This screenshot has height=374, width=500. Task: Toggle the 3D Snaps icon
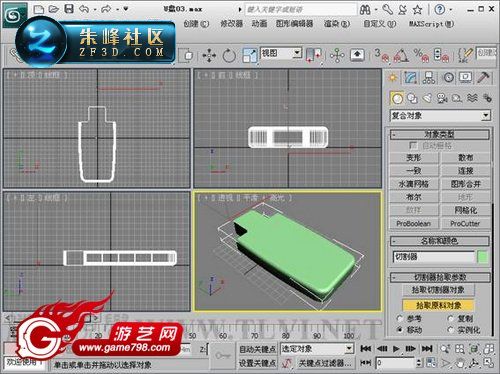(x=381, y=55)
